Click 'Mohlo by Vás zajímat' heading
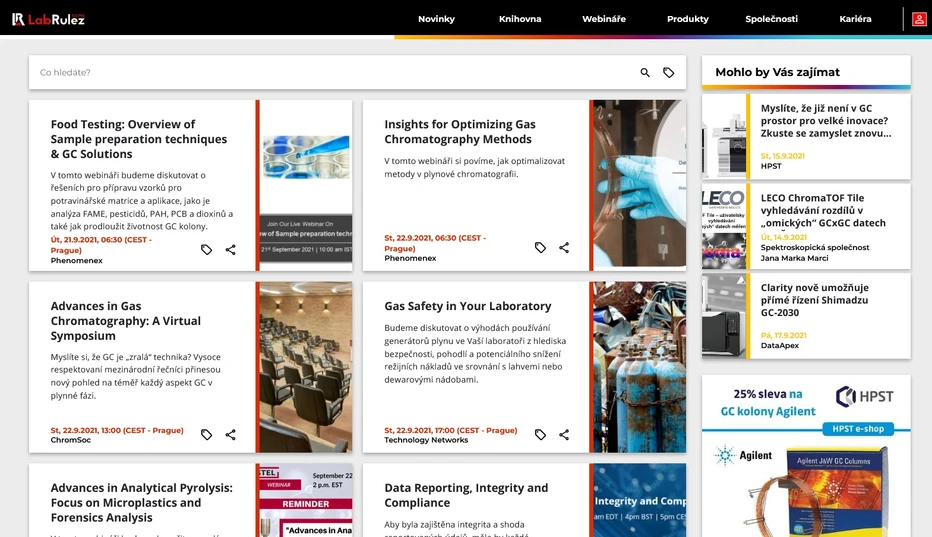The height and width of the screenshot is (537, 932). (x=777, y=72)
